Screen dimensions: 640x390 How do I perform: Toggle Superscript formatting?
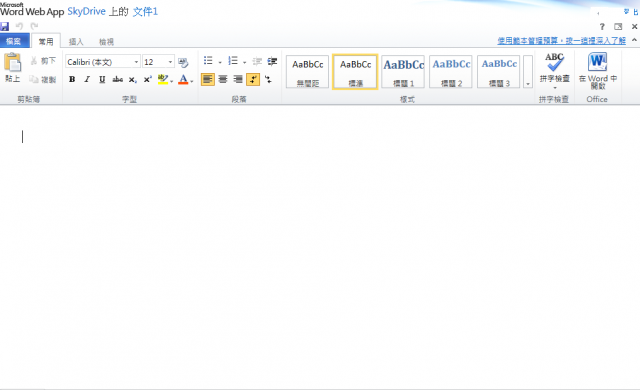(148, 79)
